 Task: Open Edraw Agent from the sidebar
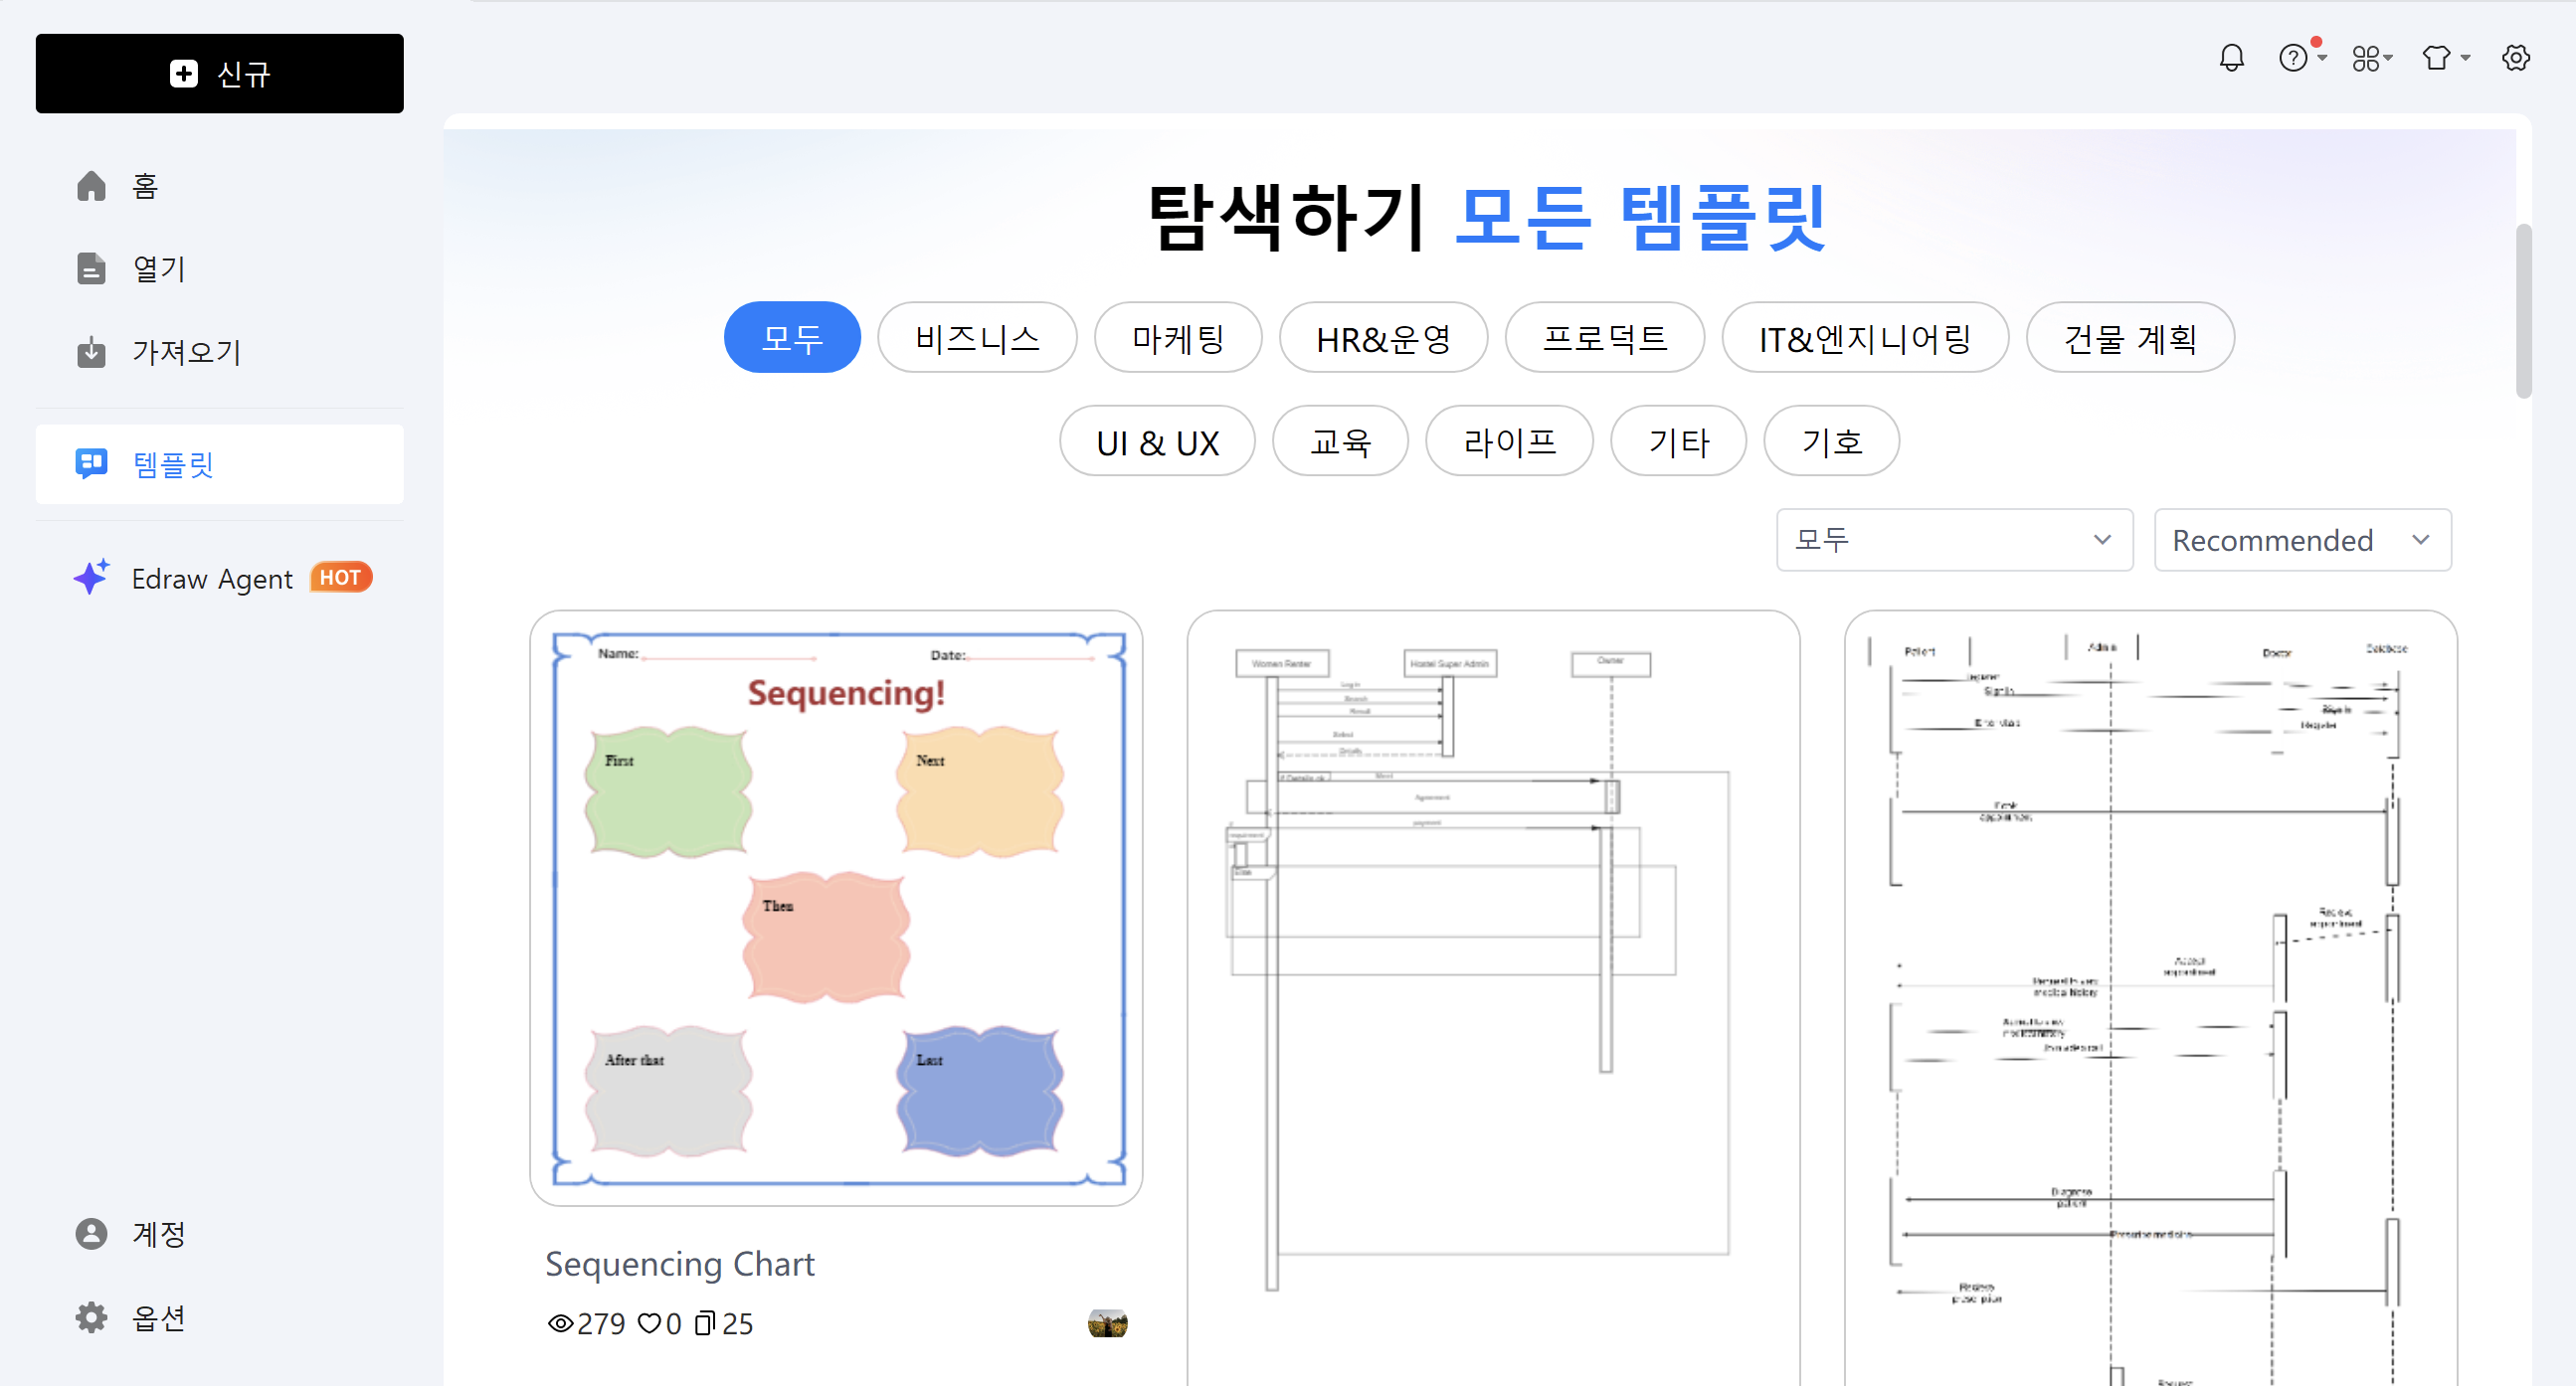212,578
